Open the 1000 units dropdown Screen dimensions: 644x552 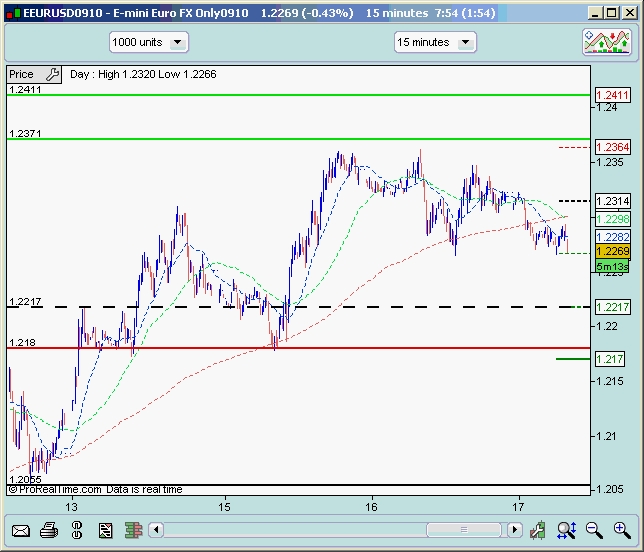click(x=148, y=43)
